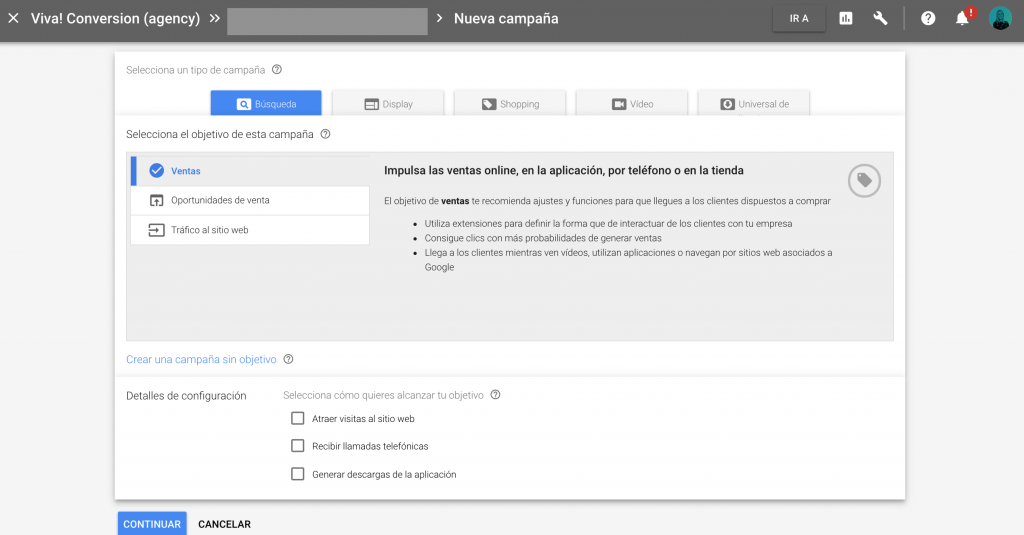Check 'Atraer visitas al sitio web'
This screenshot has height=535, width=1024.
(298, 418)
